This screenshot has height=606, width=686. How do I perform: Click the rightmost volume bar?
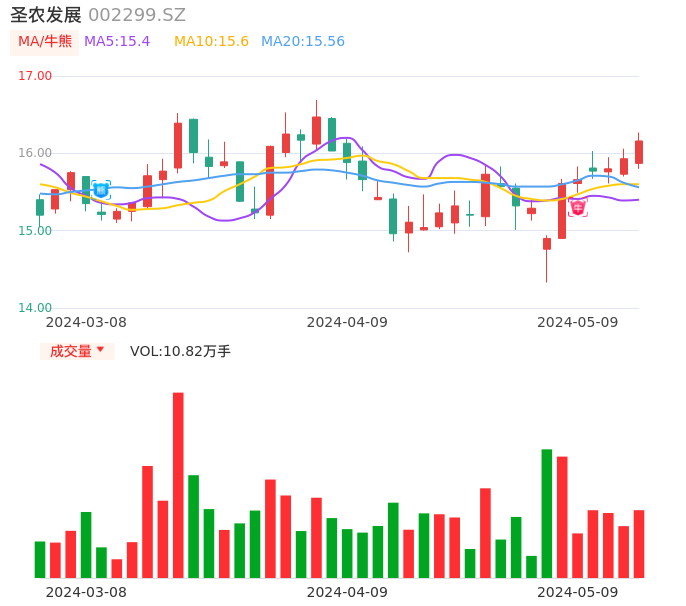639,544
